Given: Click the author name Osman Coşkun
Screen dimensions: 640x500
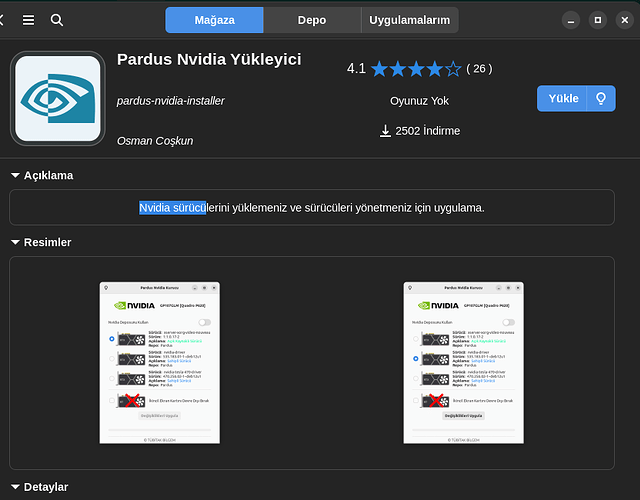Looking at the screenshot, I should [x=155, y=141].
